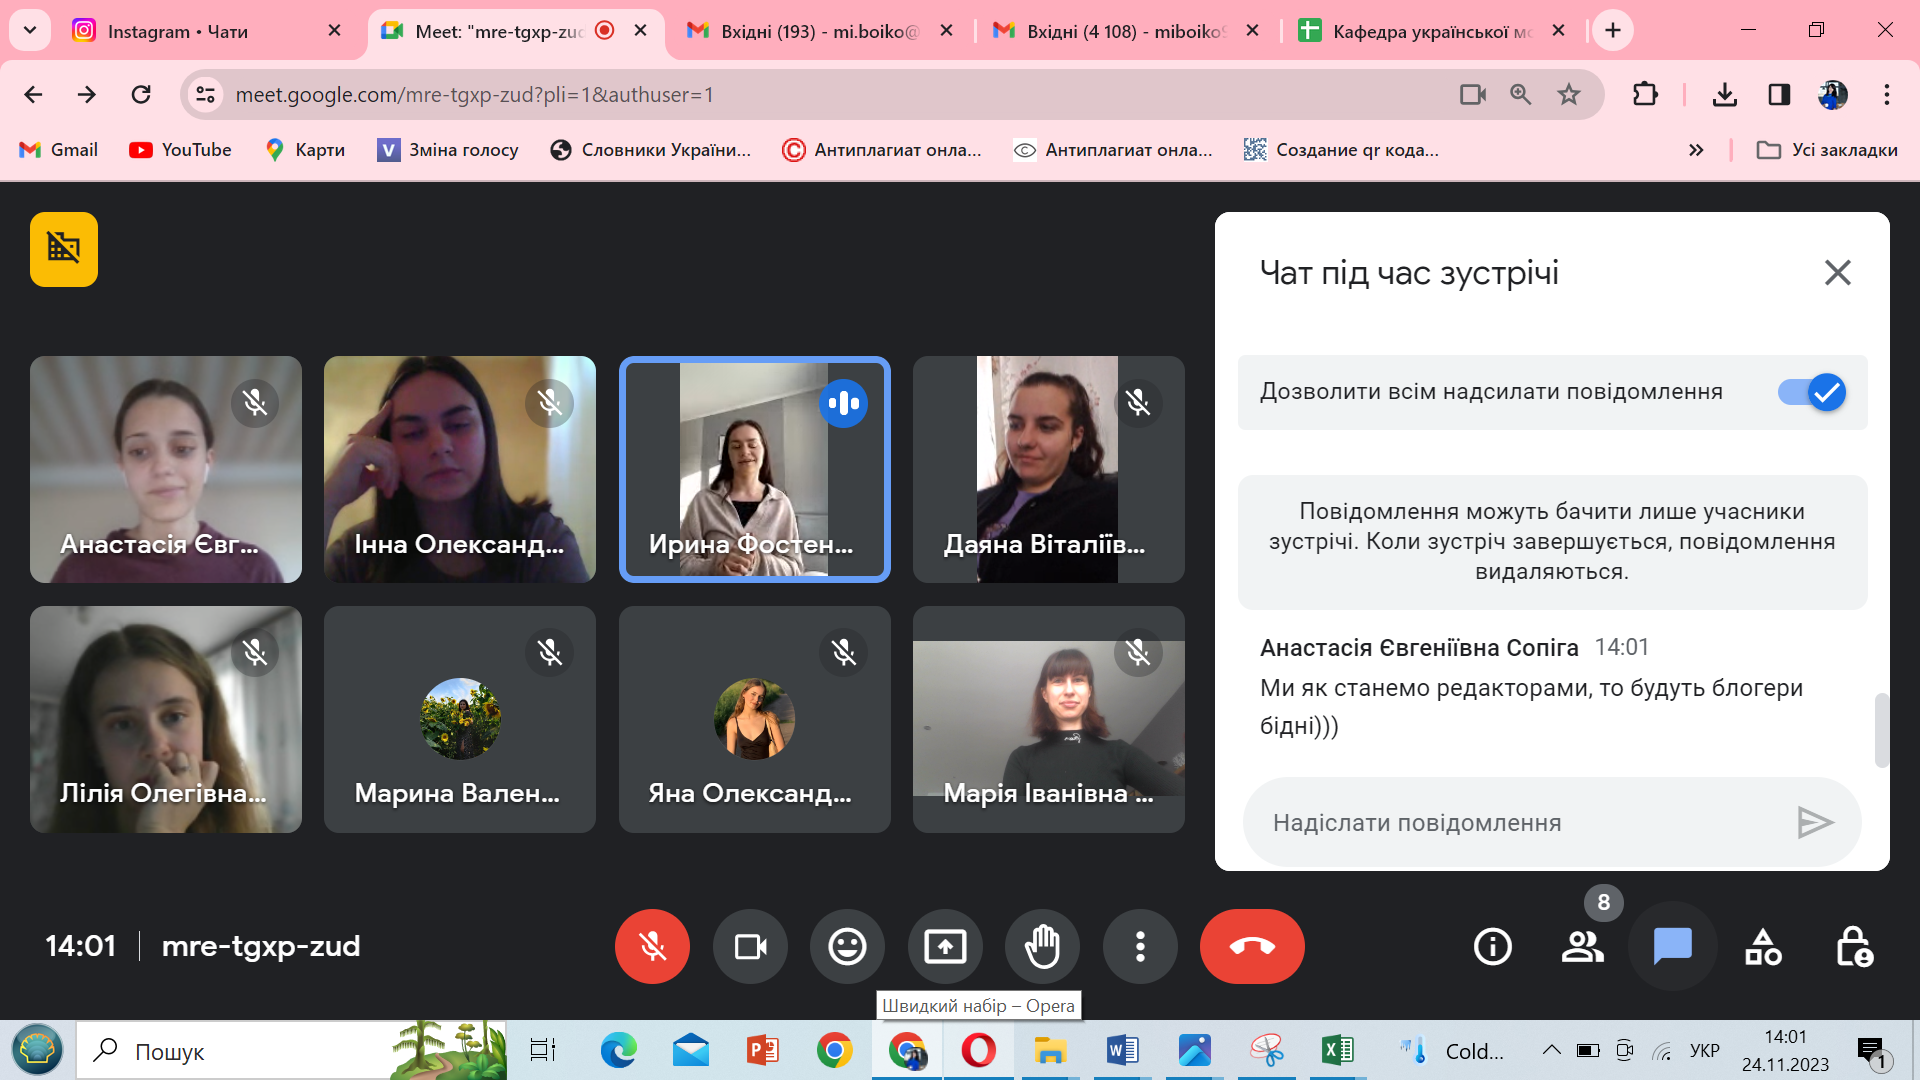Screen dimensions: 1920x1080
Task: Open meeting details info icon
Action: click(1492, 946)
